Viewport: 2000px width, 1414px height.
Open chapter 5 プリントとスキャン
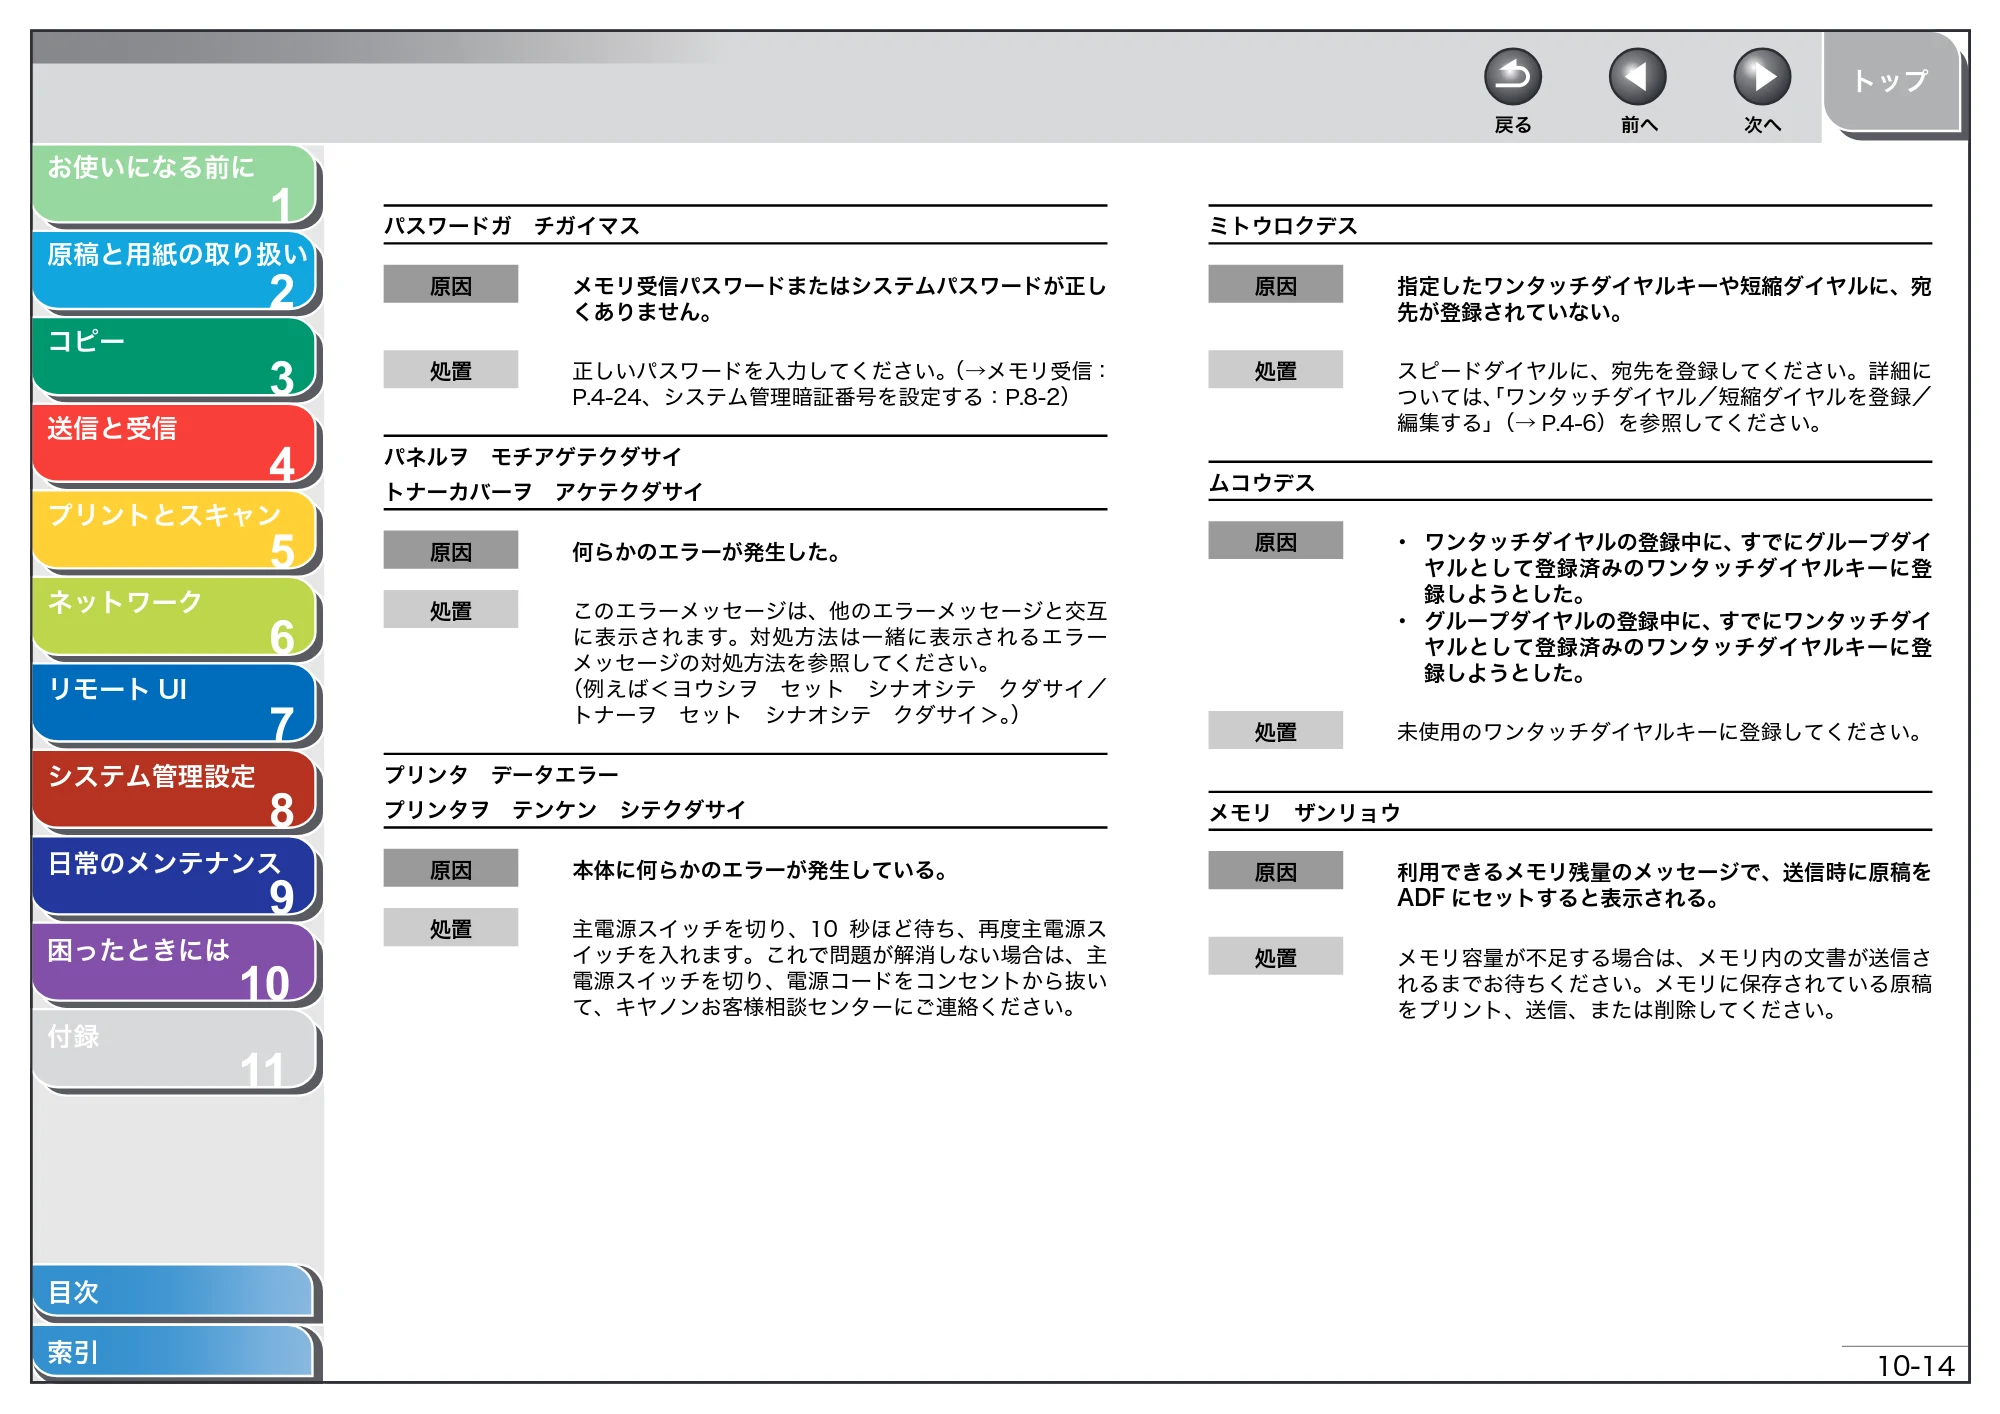coord(174,531)
